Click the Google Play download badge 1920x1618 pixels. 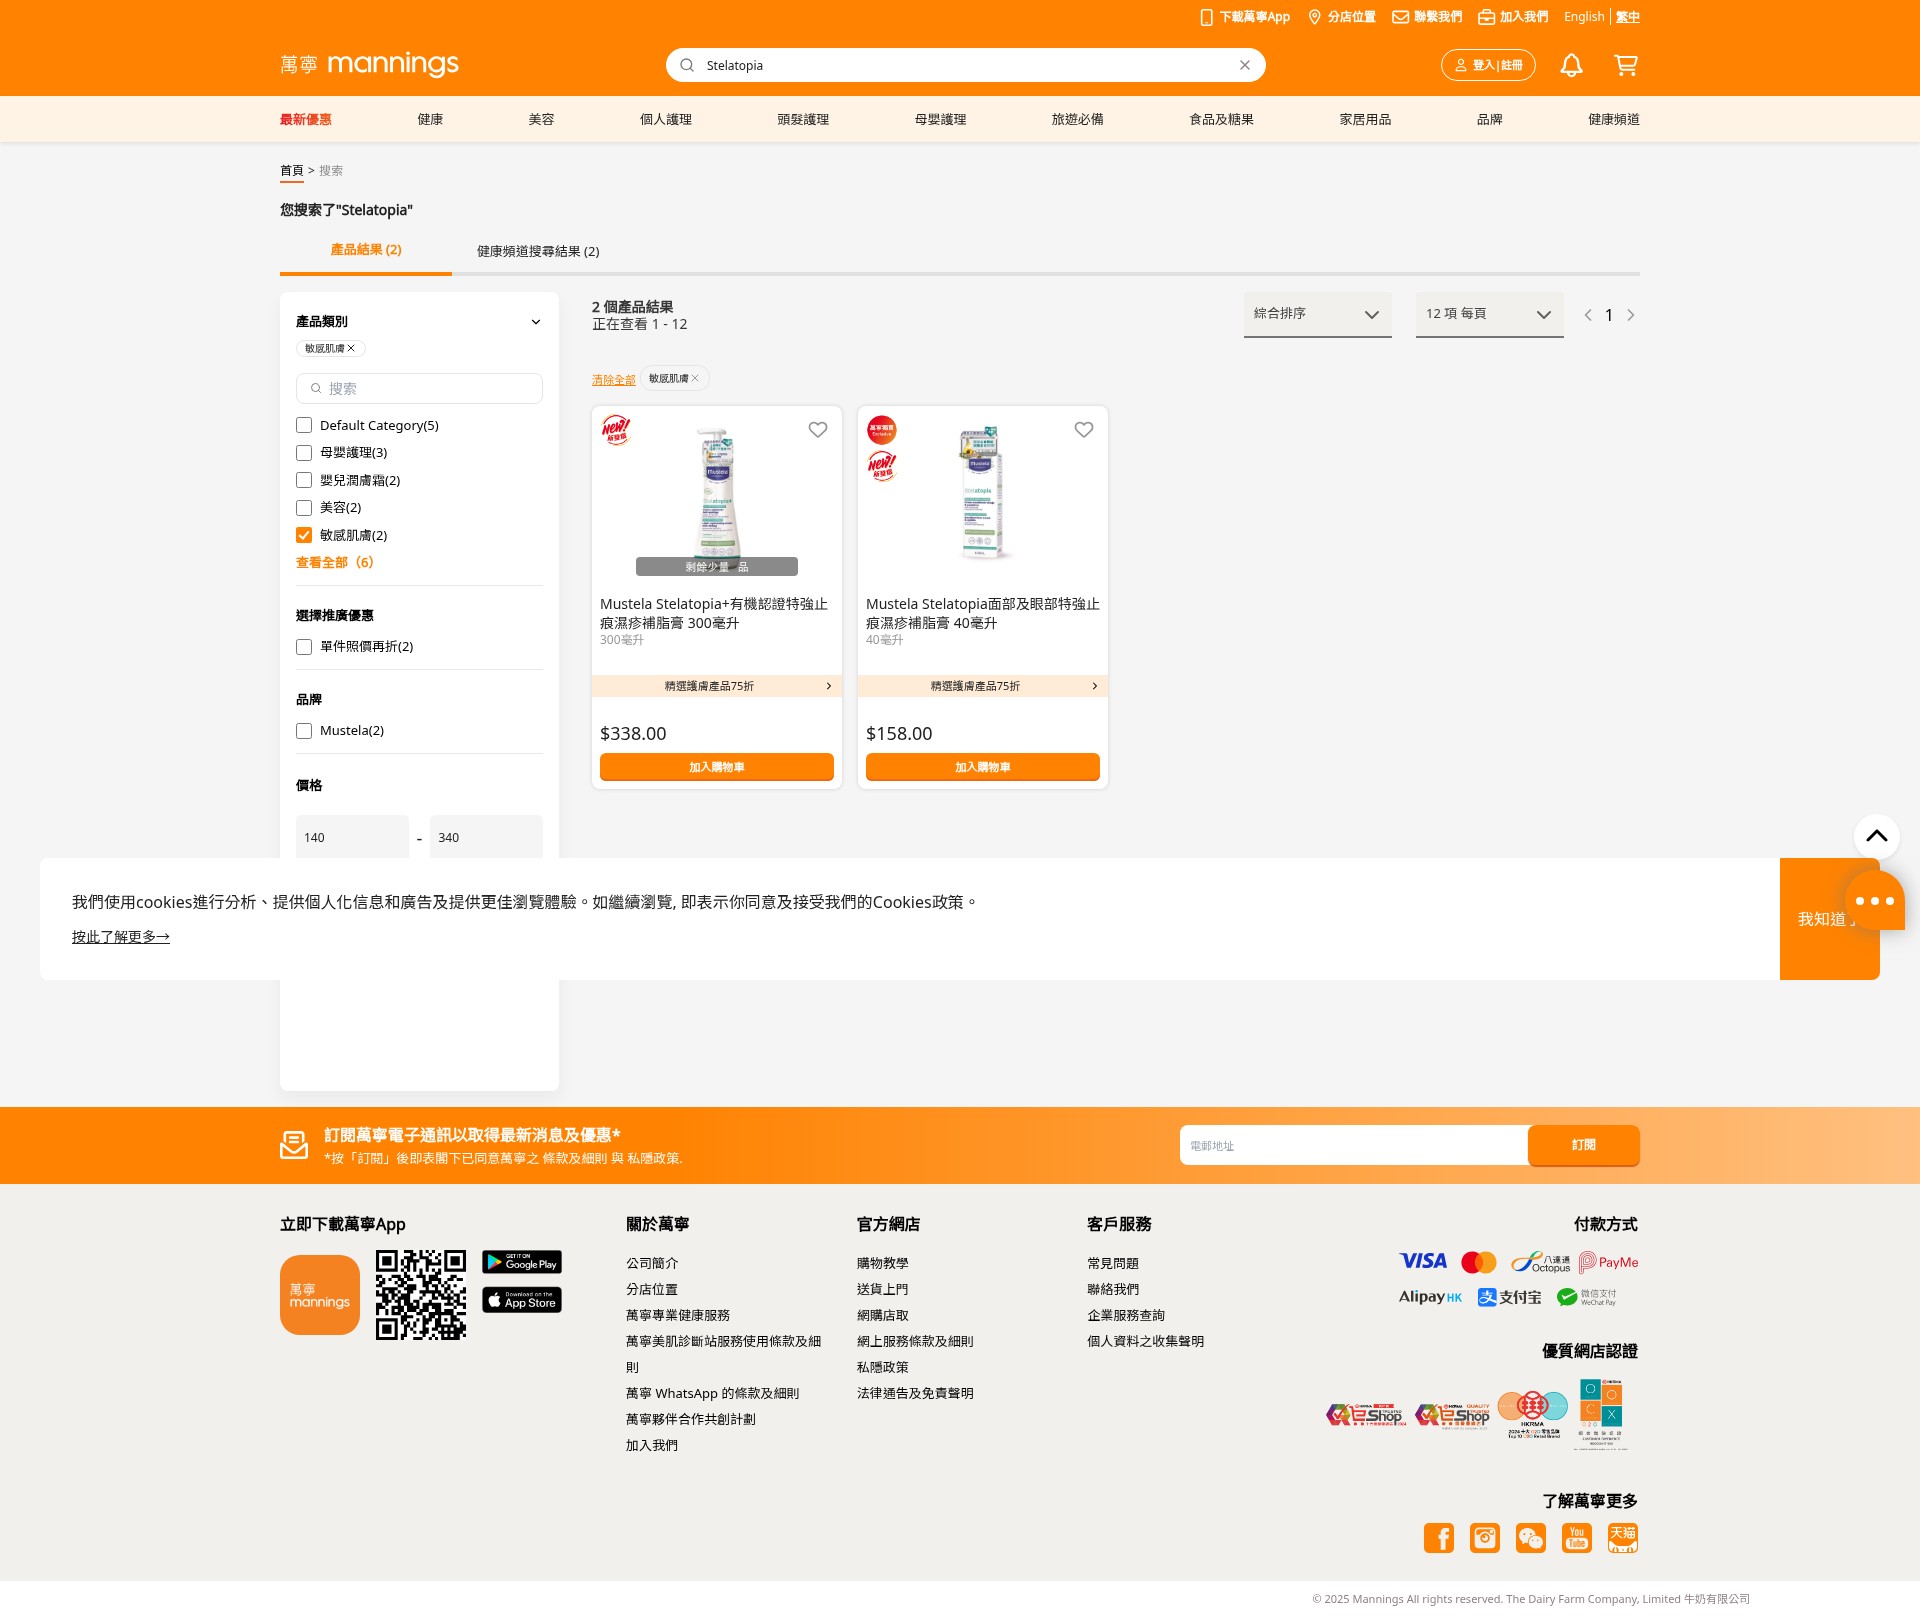coord(522,1262)
